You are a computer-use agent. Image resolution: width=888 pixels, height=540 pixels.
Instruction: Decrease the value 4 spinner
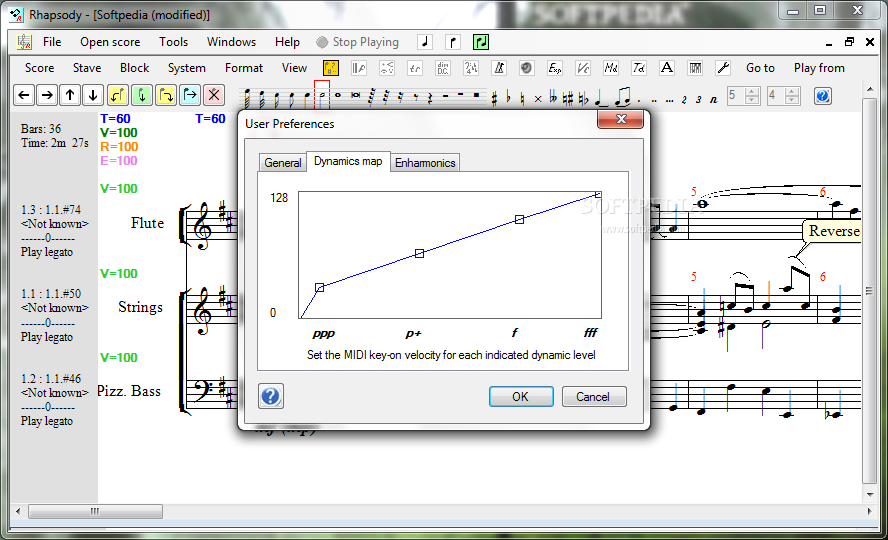click(x=792, y=100)
